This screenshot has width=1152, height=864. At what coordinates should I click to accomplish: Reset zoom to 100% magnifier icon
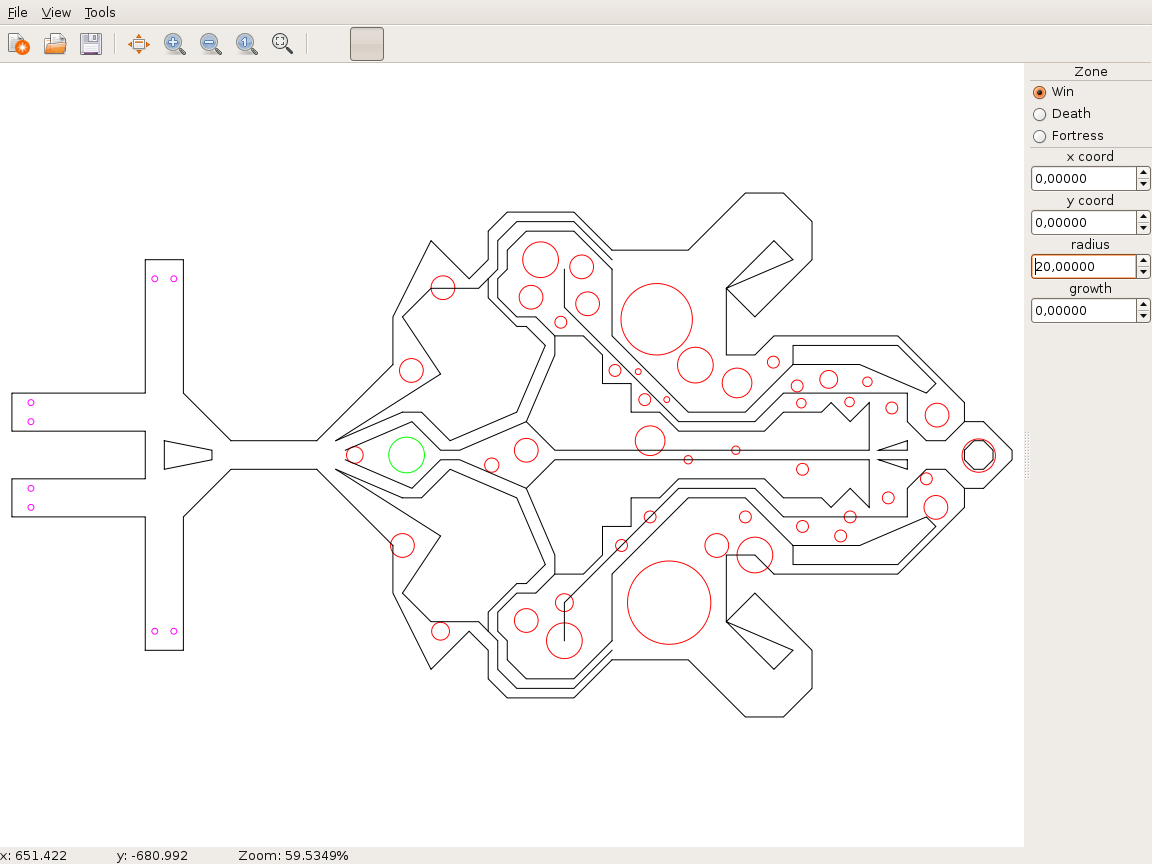pos(247,44)
